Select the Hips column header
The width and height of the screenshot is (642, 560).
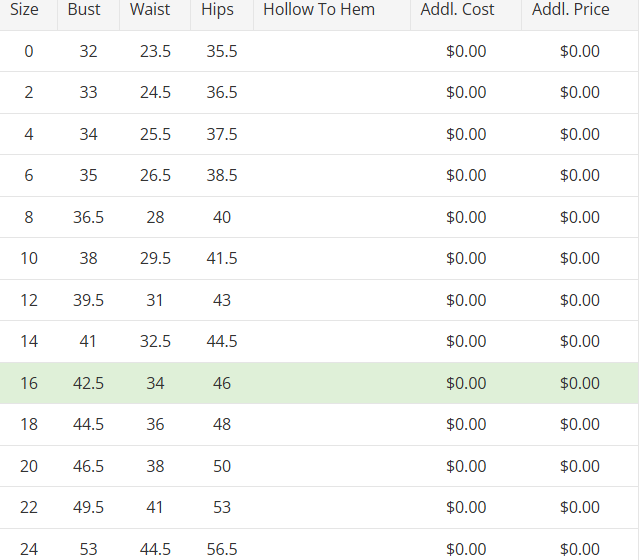217,10
